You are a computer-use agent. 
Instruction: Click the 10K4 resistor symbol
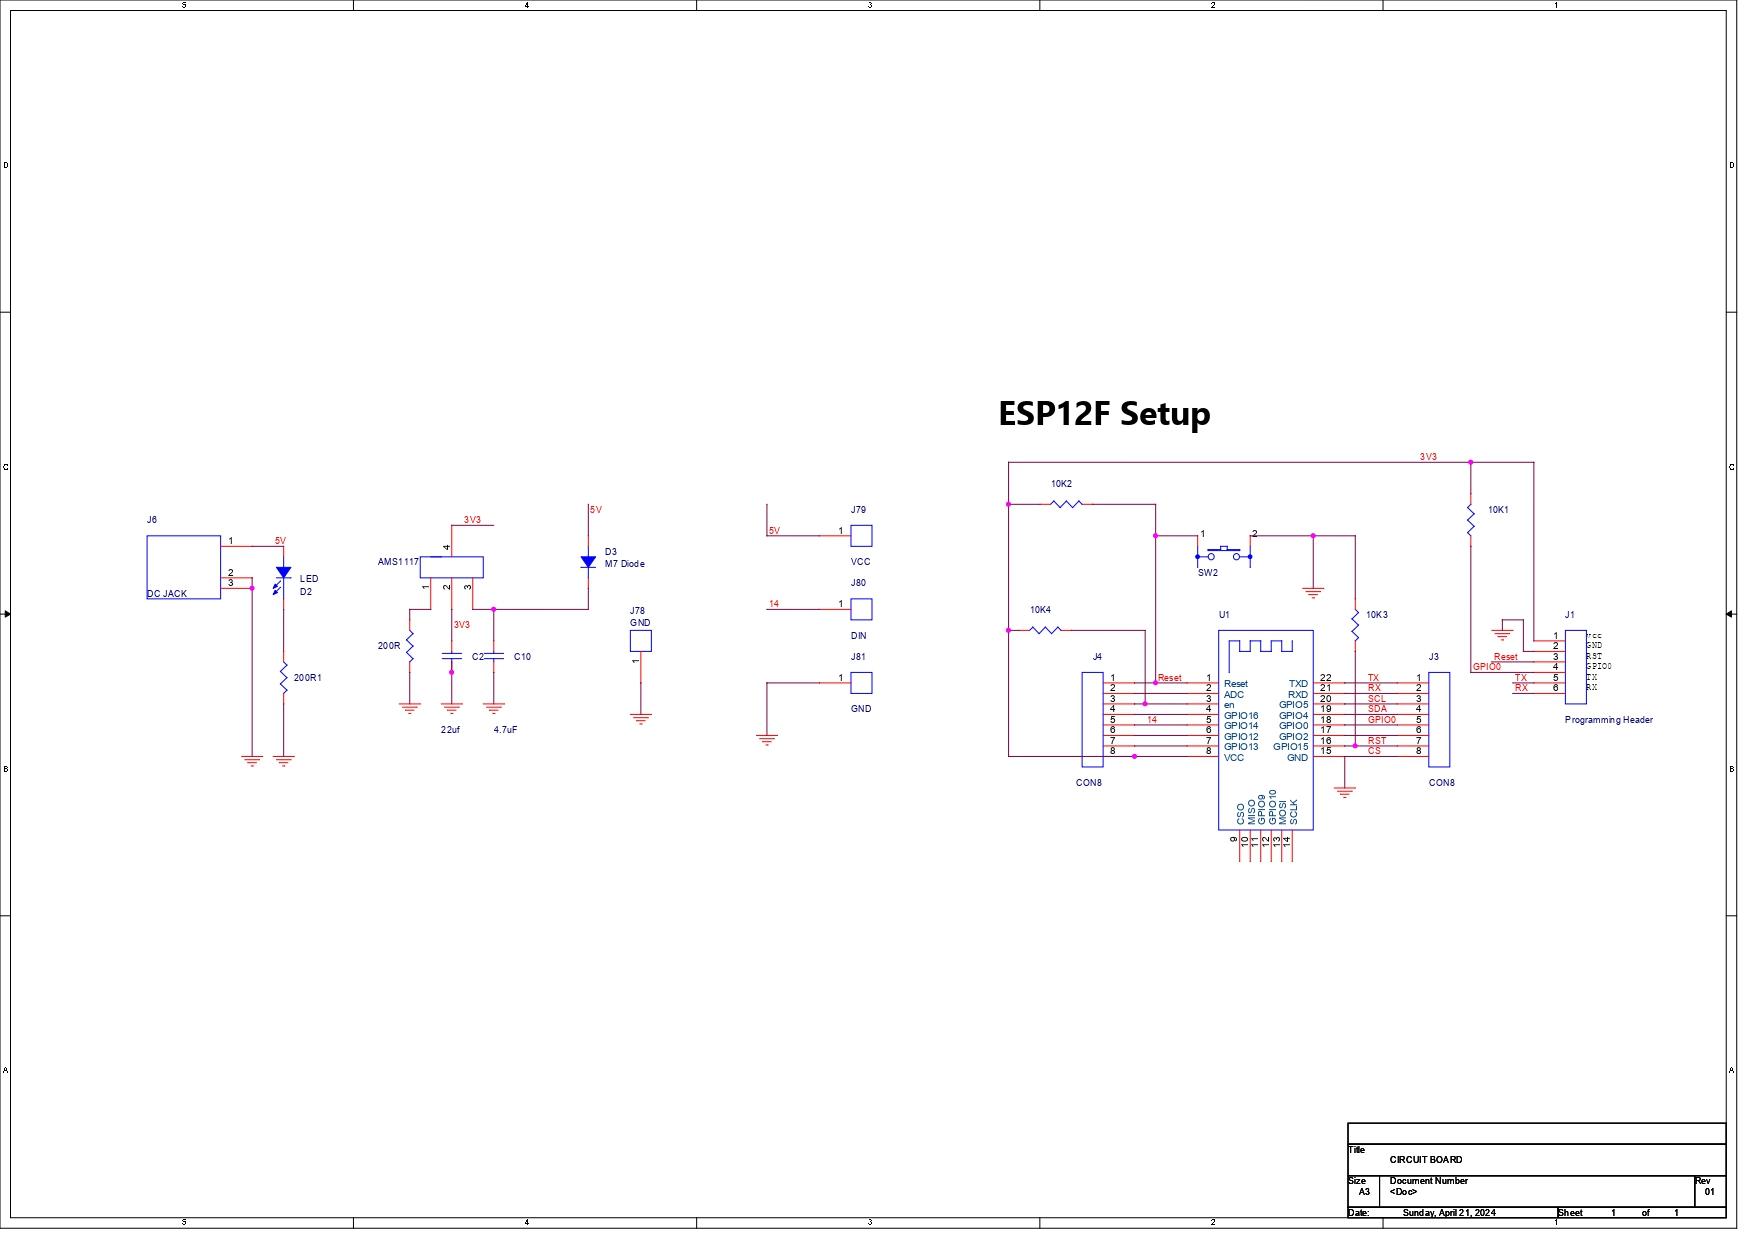tap(1045, 630)
